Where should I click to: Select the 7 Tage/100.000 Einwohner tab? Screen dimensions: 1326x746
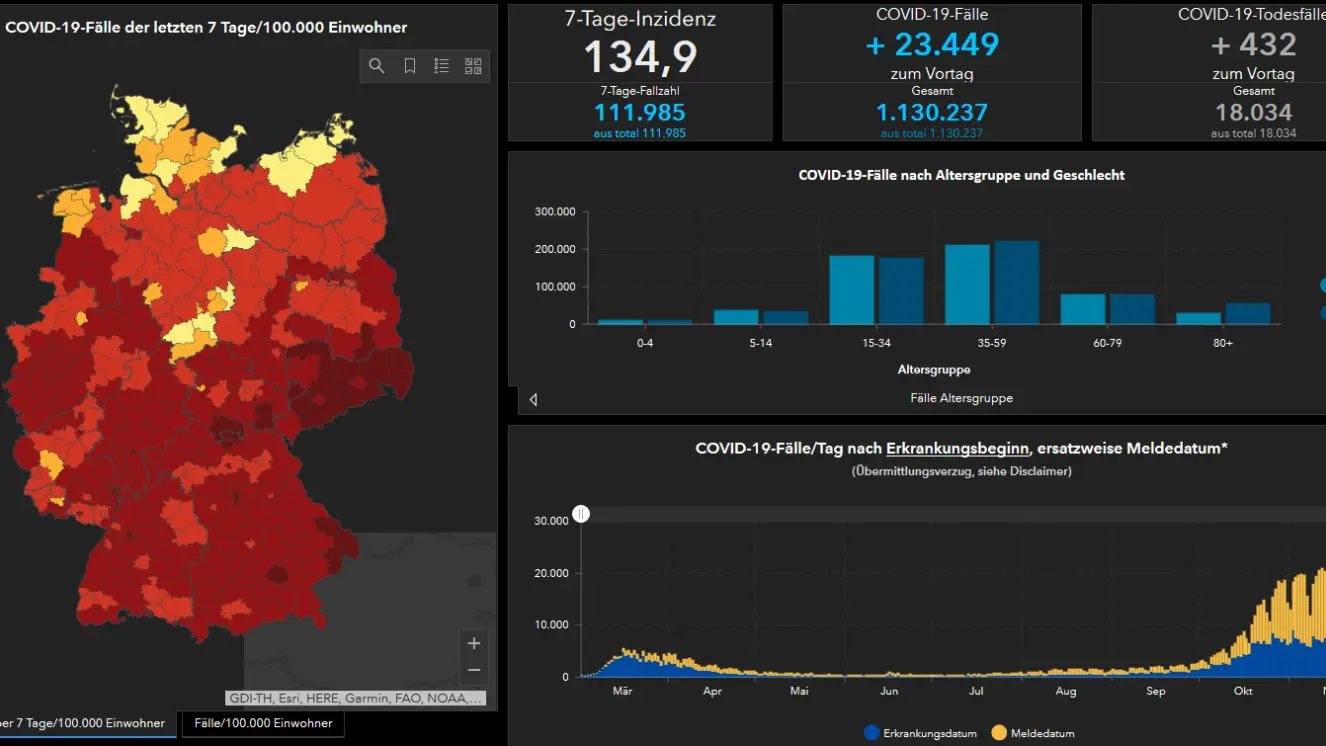point(85,723)
